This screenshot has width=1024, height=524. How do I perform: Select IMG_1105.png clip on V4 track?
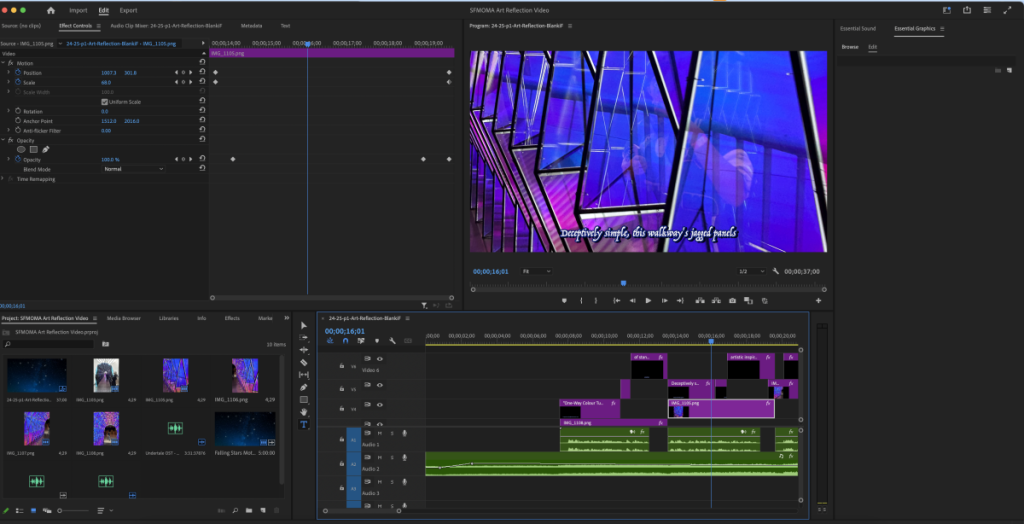tap(721, 408)
